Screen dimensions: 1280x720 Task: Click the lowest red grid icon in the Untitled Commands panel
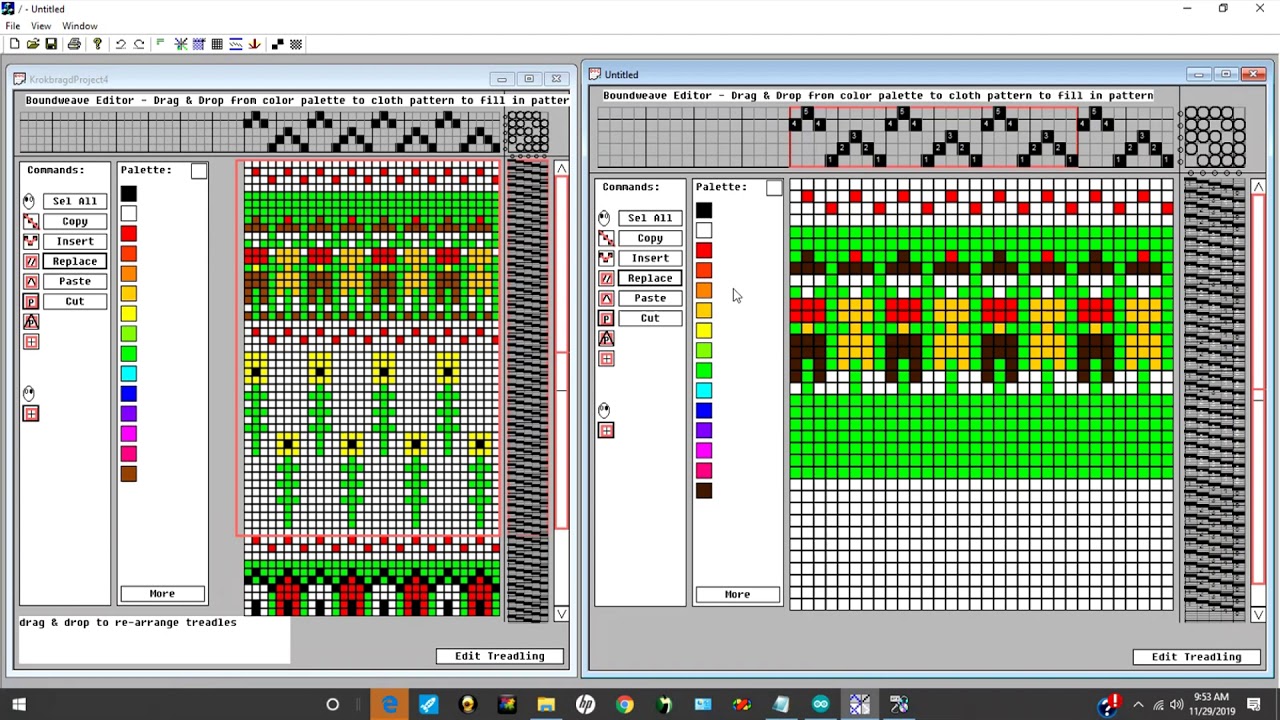point(606,430)
